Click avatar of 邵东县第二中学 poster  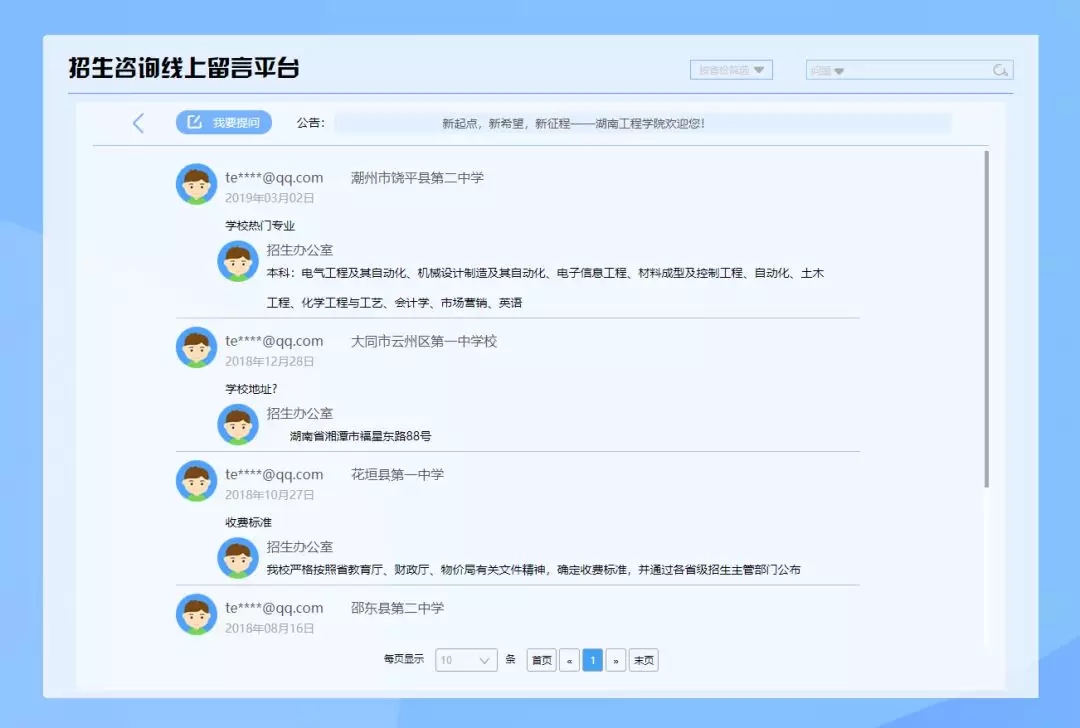click(196, 614)
